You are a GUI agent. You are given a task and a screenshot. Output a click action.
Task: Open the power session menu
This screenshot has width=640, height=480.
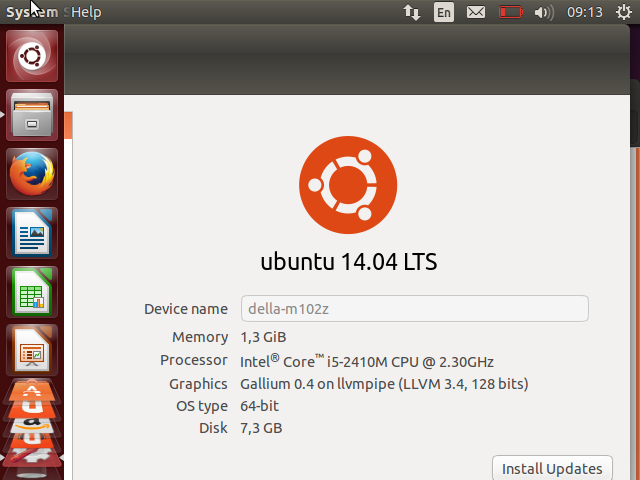coord(624,12)
